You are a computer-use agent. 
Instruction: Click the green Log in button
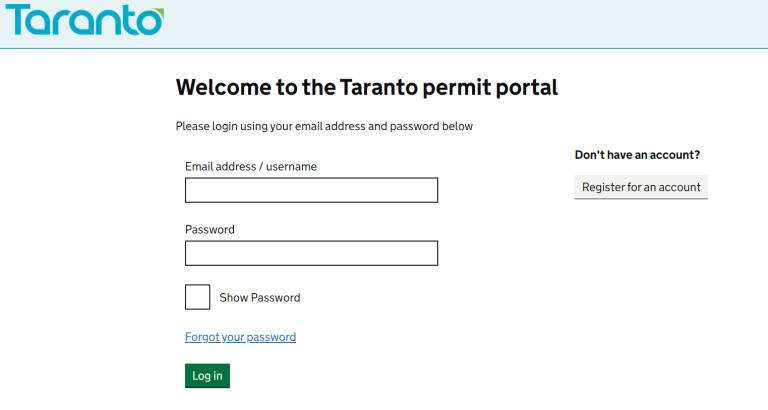click(207, 376)
